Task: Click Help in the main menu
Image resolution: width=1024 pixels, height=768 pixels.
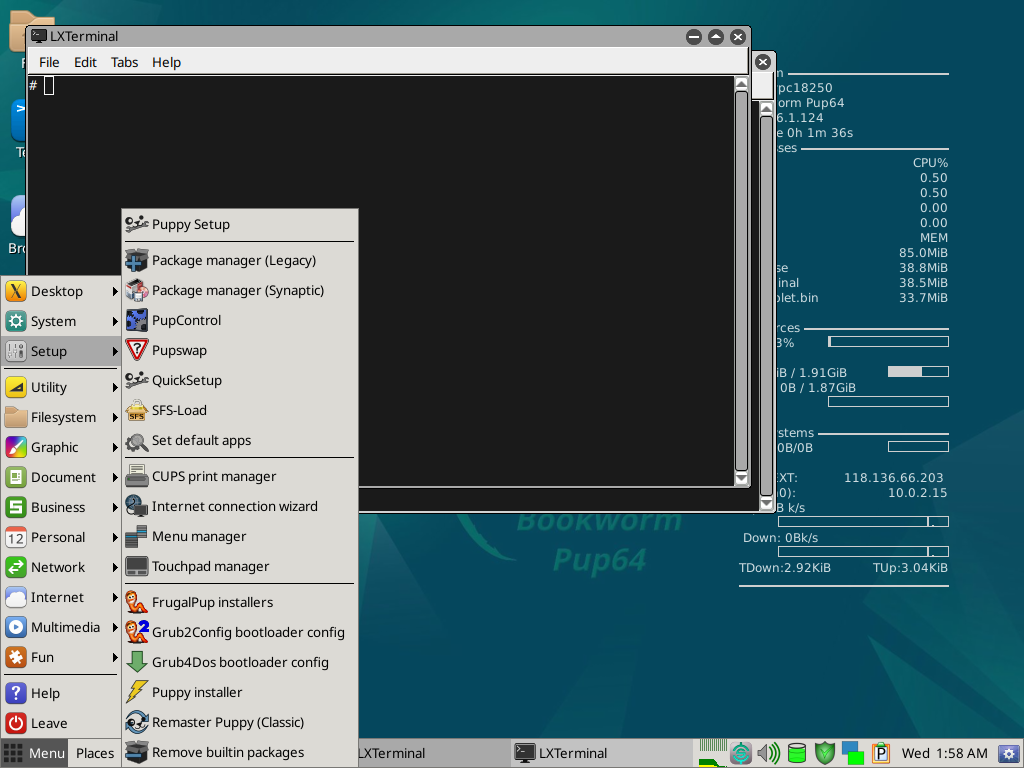Action: [61, 694]
